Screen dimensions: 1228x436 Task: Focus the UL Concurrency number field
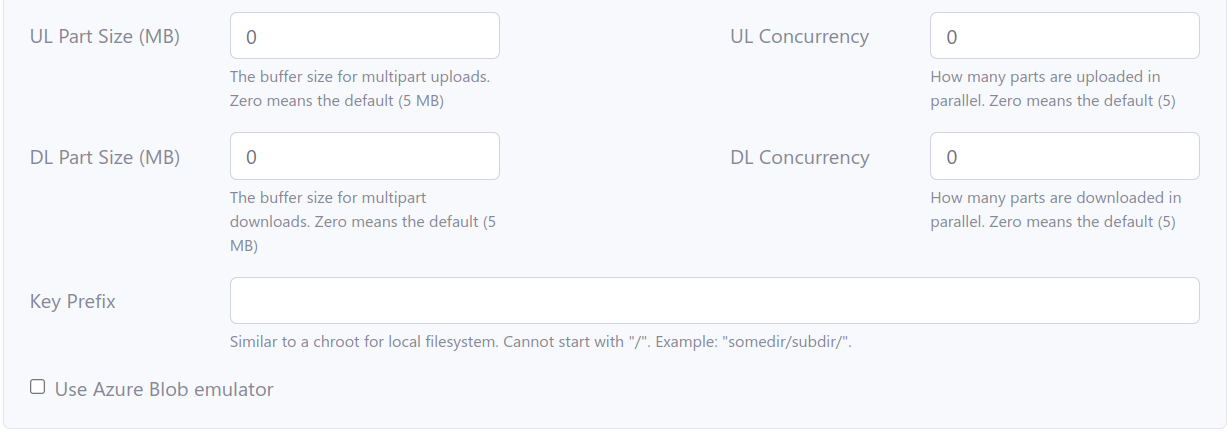tap(1064, 36)
